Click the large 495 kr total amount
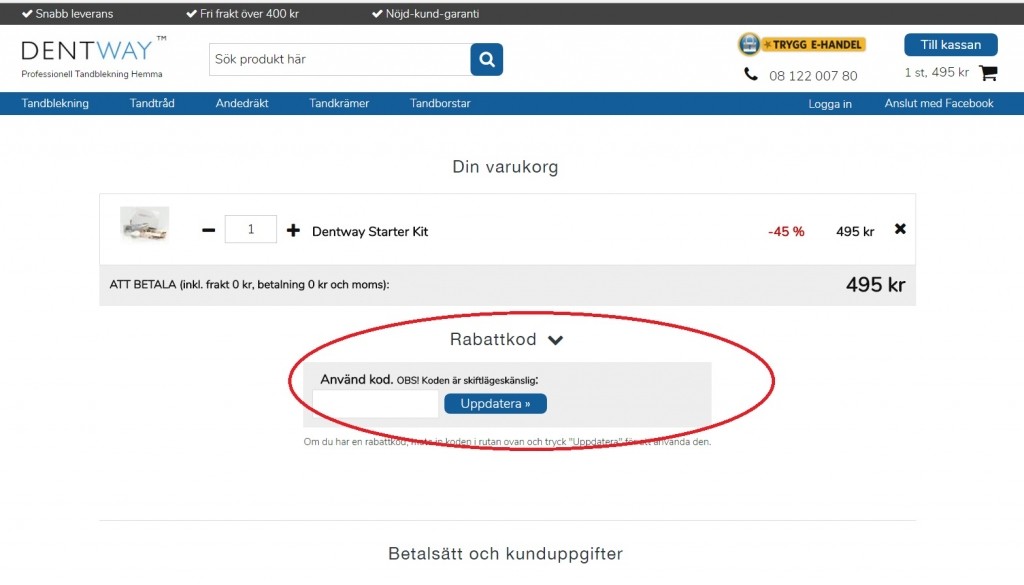This screenshot has height=585, width=1024. coord(875,285)
